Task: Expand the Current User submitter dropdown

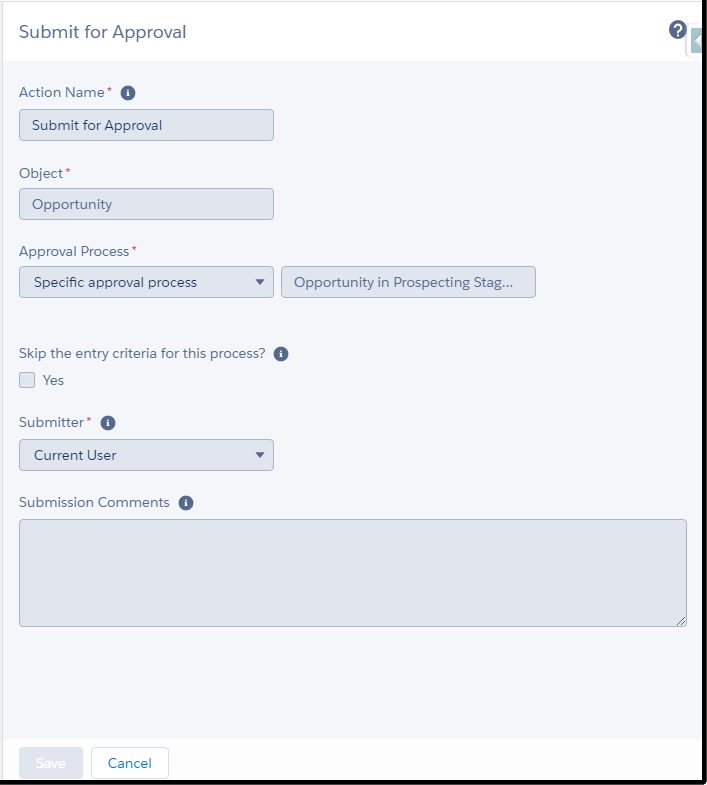Action: click(x=146, y=455)
